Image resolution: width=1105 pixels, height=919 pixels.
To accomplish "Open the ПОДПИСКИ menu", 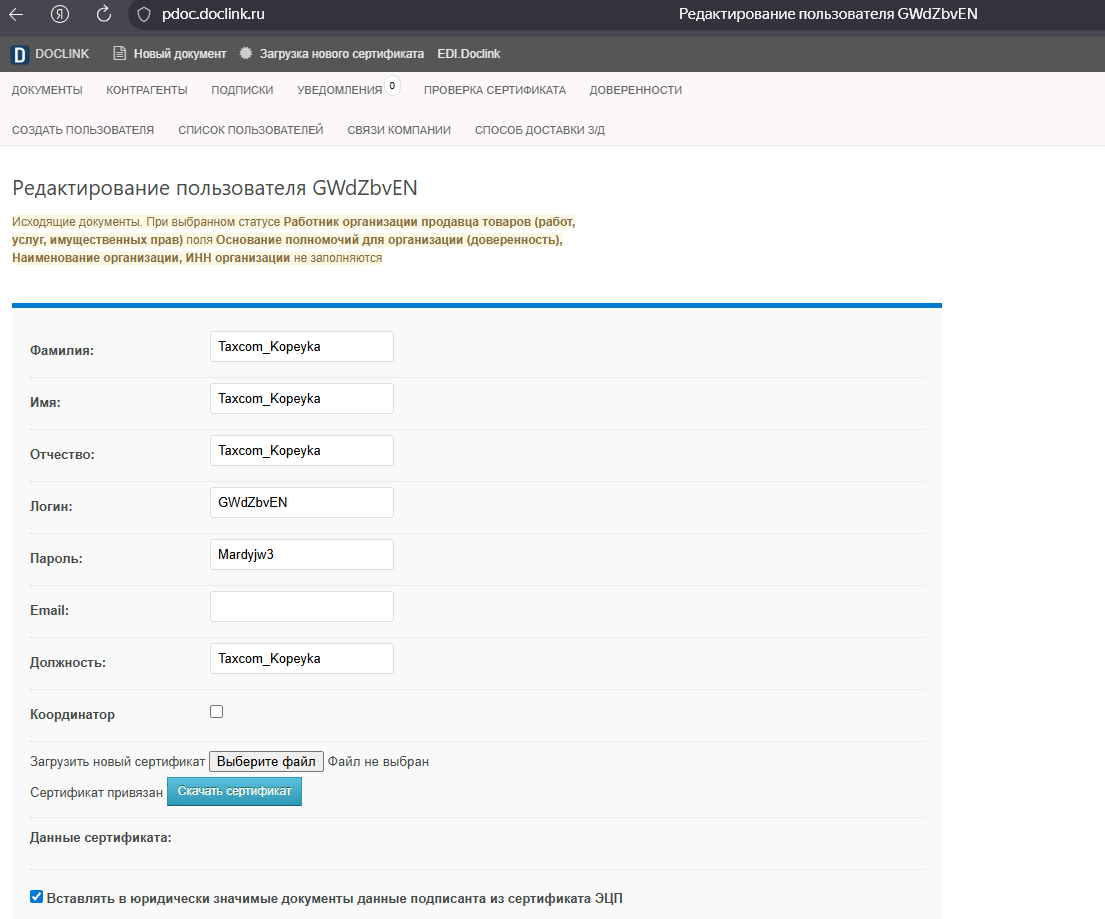I will (242, 90).
